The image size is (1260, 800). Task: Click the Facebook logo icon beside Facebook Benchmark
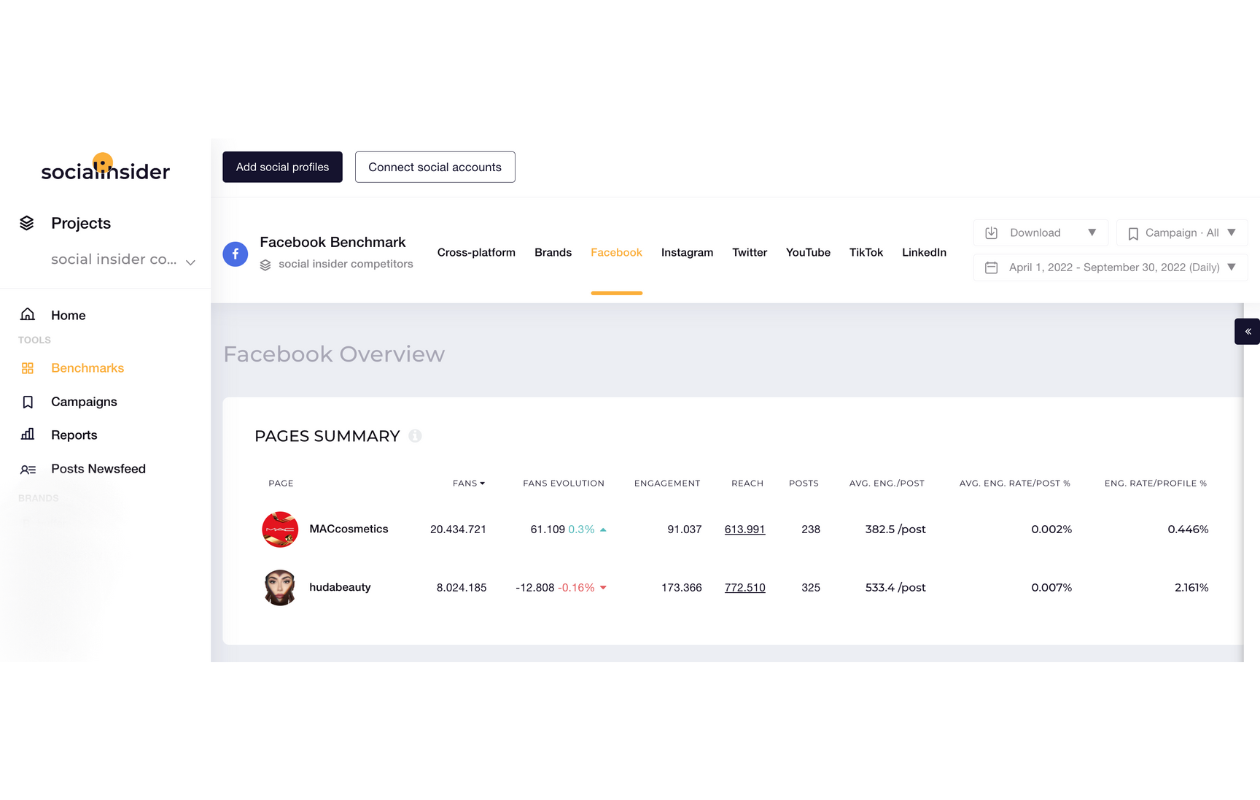[235, 254]
